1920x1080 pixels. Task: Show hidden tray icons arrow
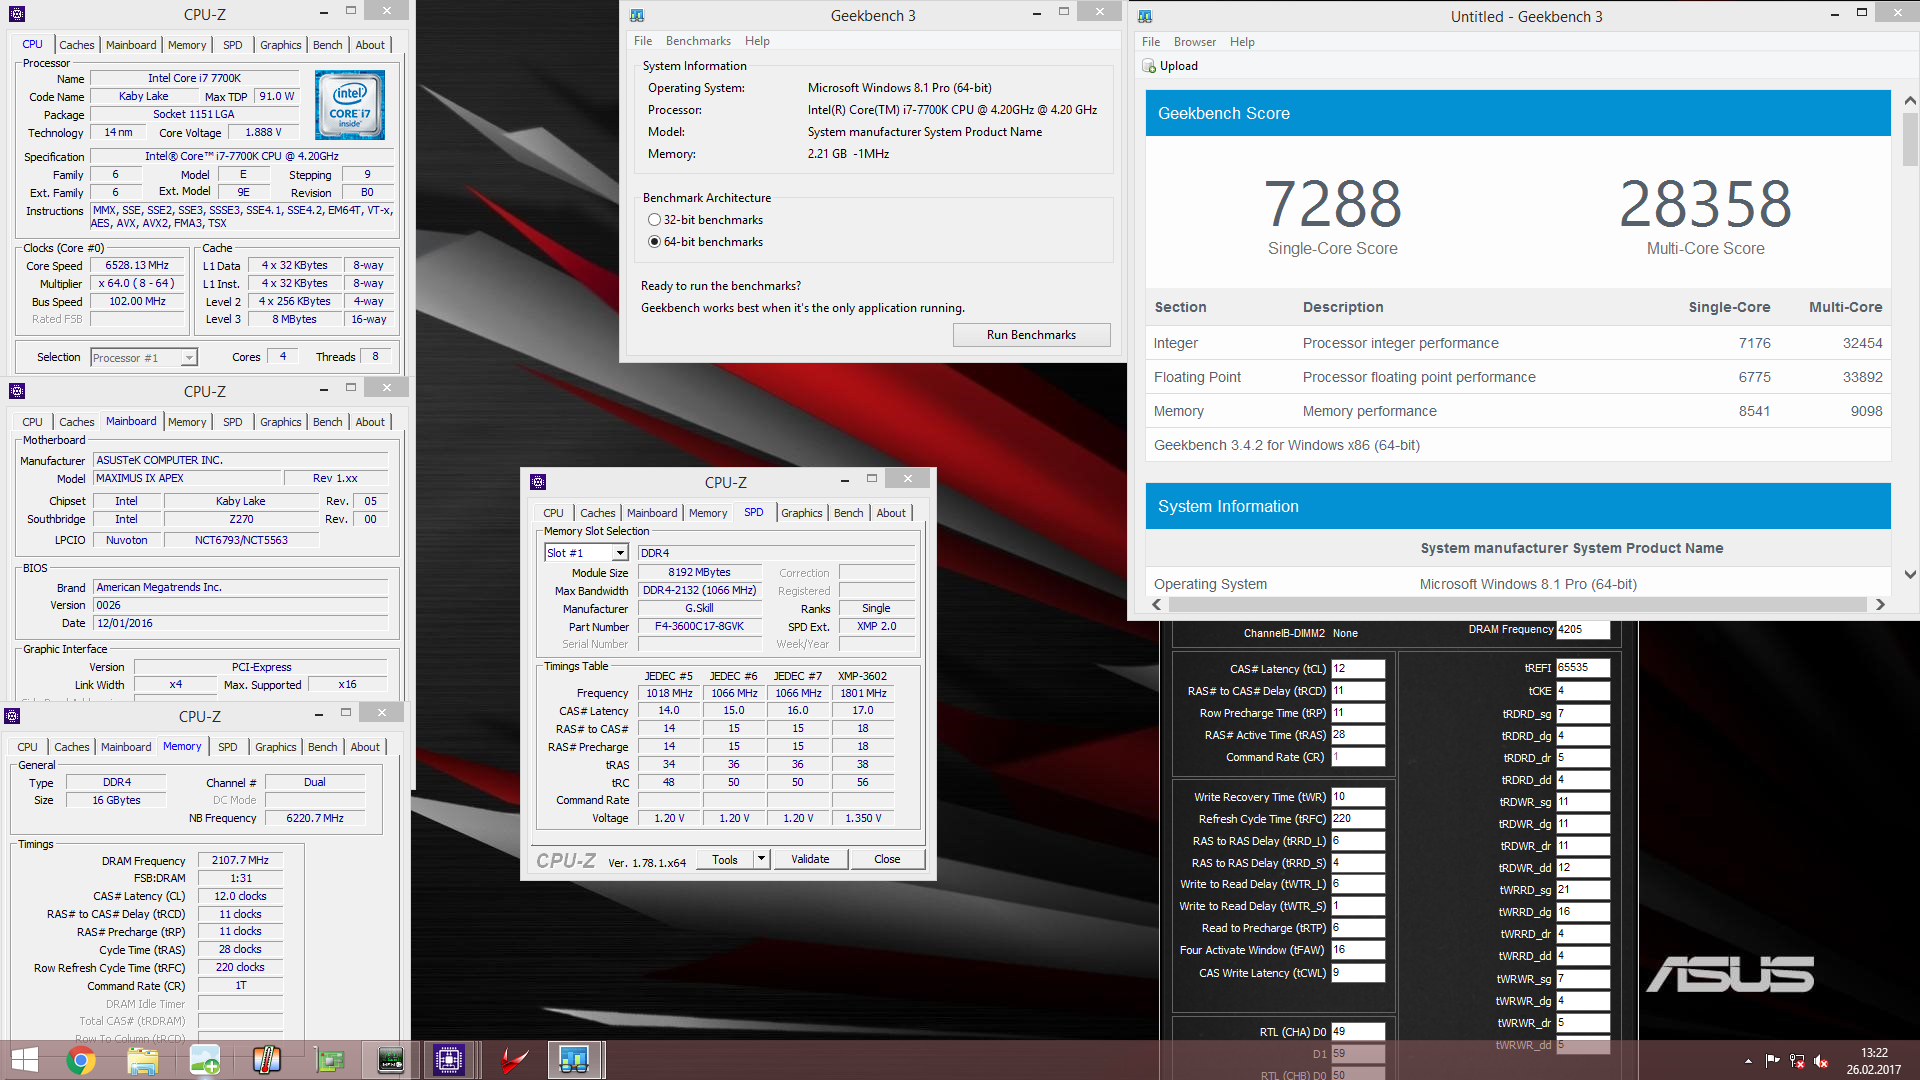(x=1748, y=1061)
